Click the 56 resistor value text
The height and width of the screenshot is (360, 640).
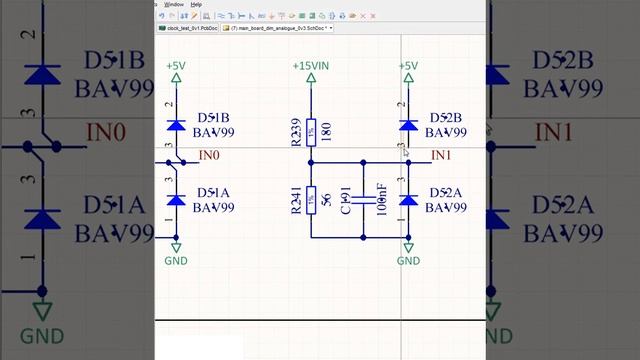tap(326, 200)
